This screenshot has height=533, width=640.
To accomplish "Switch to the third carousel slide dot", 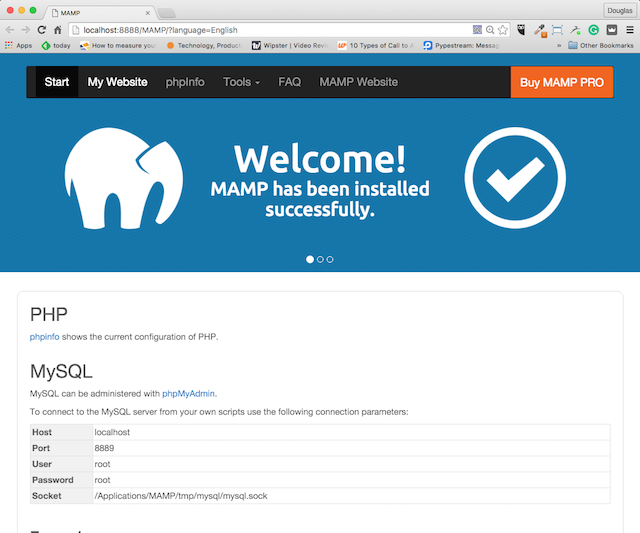I will coord(330,259).
